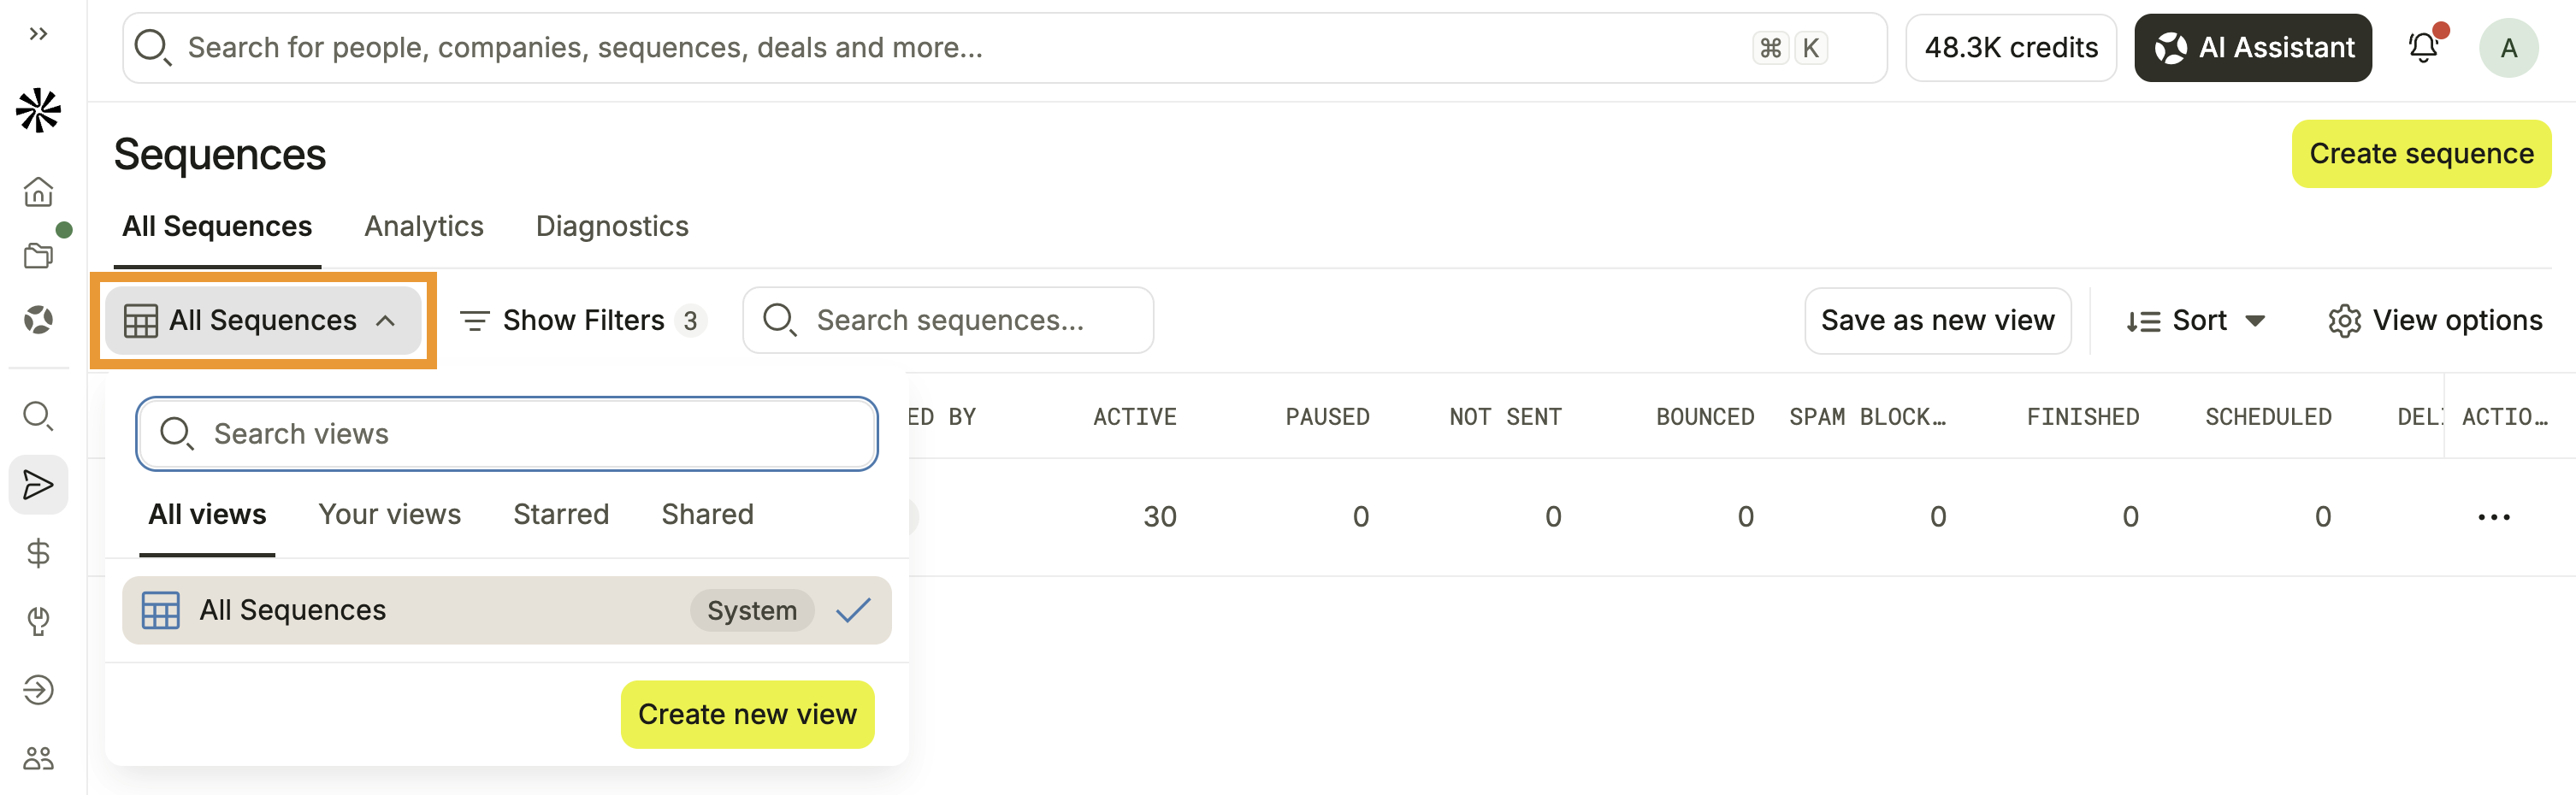This screenshot has height=795, width=2576.
Task: Open View options gear
Action: [x=2435, y=320]
